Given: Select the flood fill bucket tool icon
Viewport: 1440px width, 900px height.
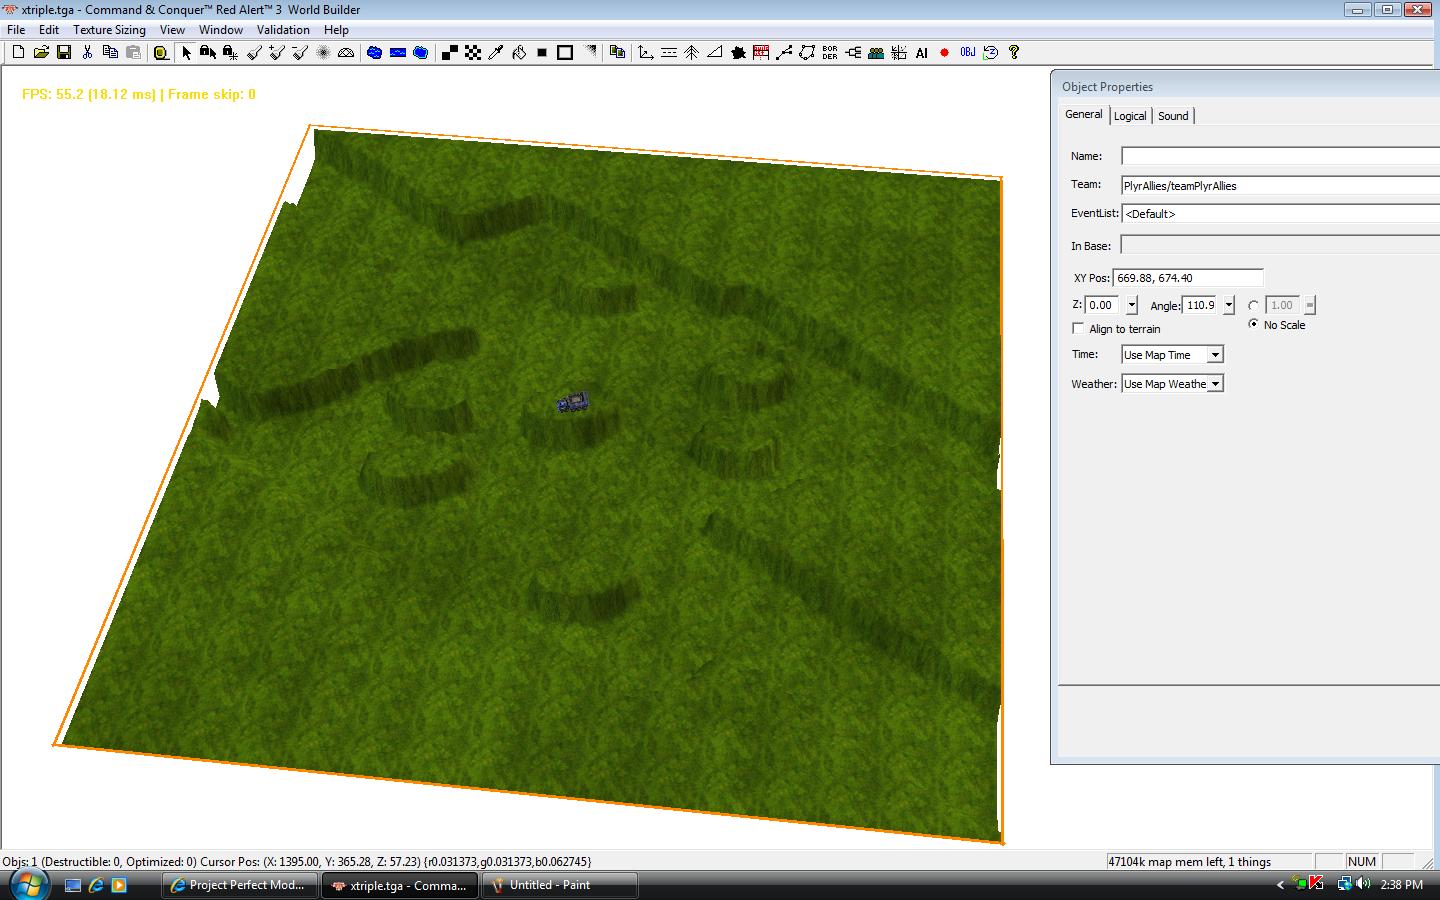Looking at the screenshot, I should click(519, 52).
